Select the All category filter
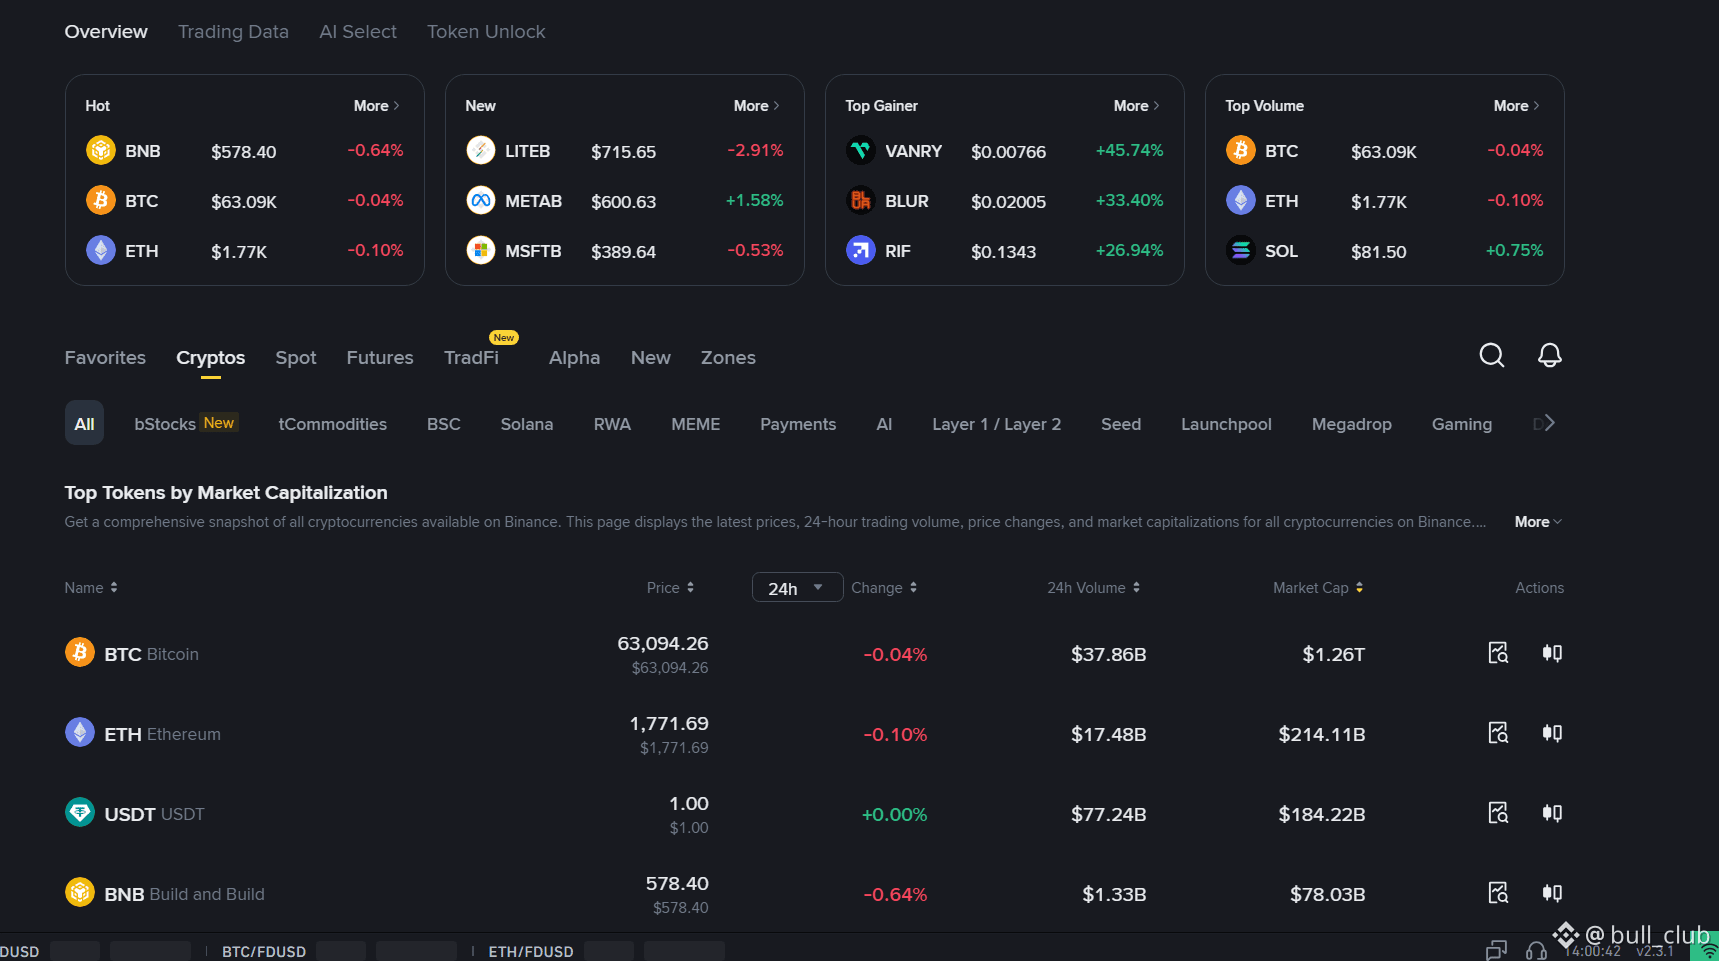 tap(84, 423)
